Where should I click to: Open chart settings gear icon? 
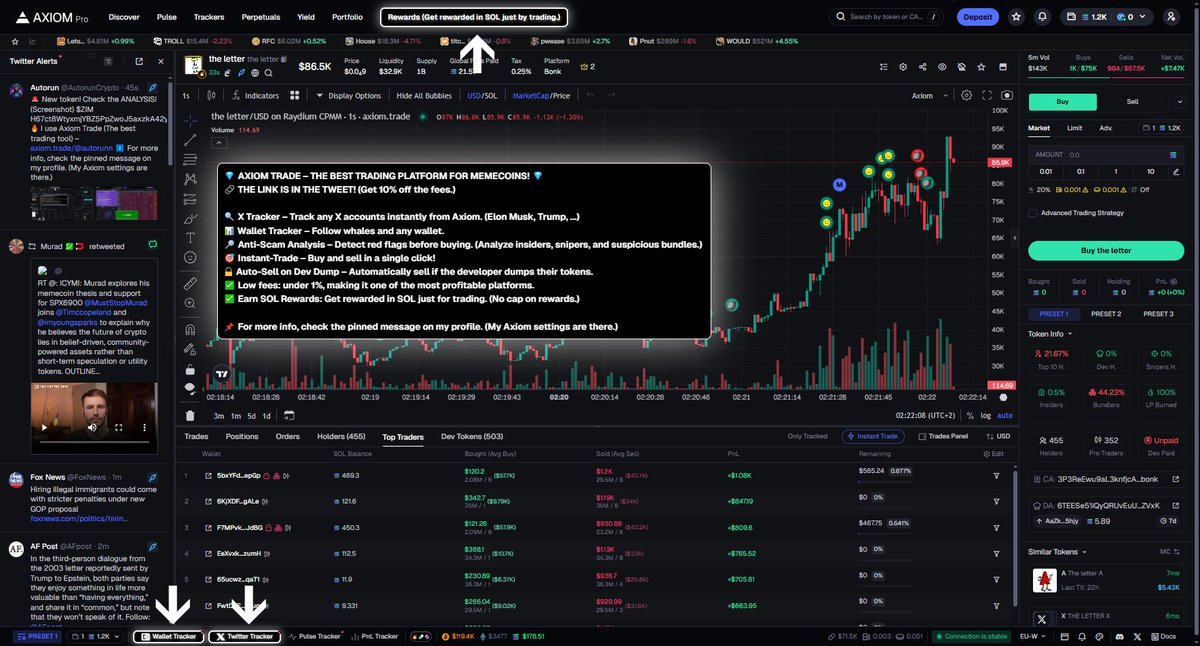point(966,96)
